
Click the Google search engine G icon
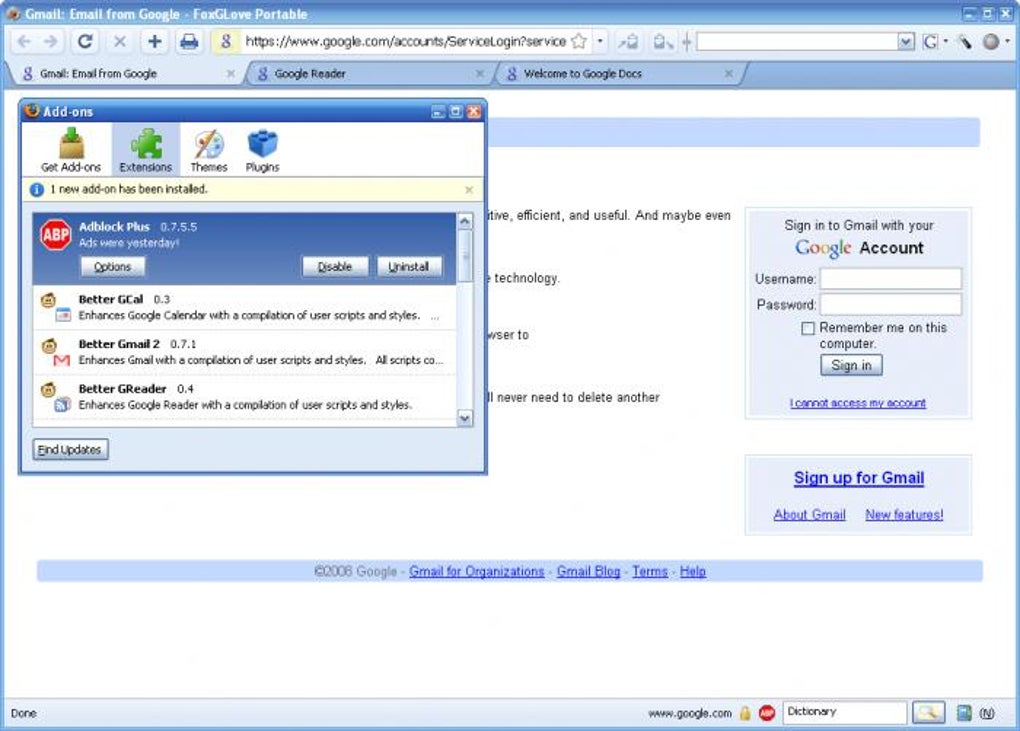tap(930, 42)
